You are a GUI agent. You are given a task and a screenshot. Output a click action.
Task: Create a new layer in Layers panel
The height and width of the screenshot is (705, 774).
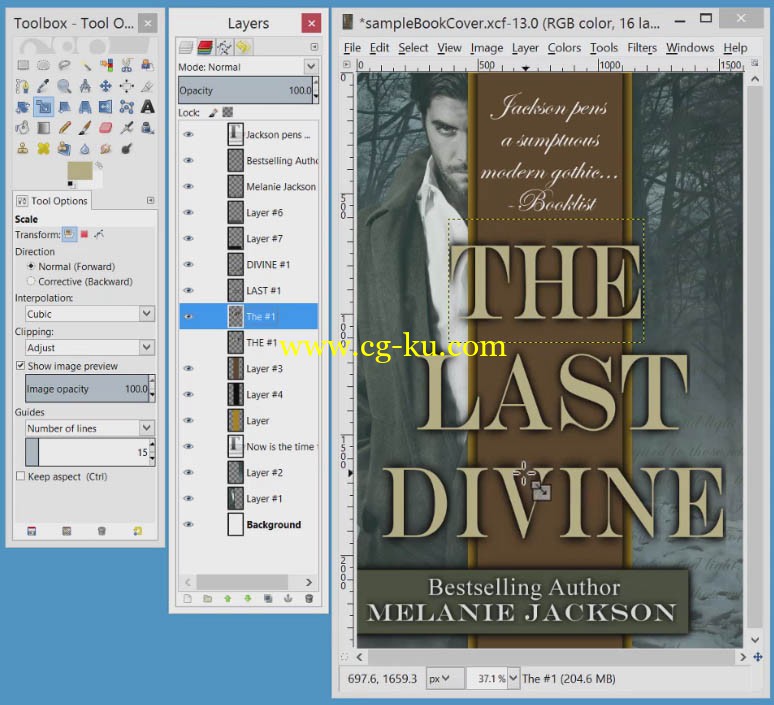(188, 598)
